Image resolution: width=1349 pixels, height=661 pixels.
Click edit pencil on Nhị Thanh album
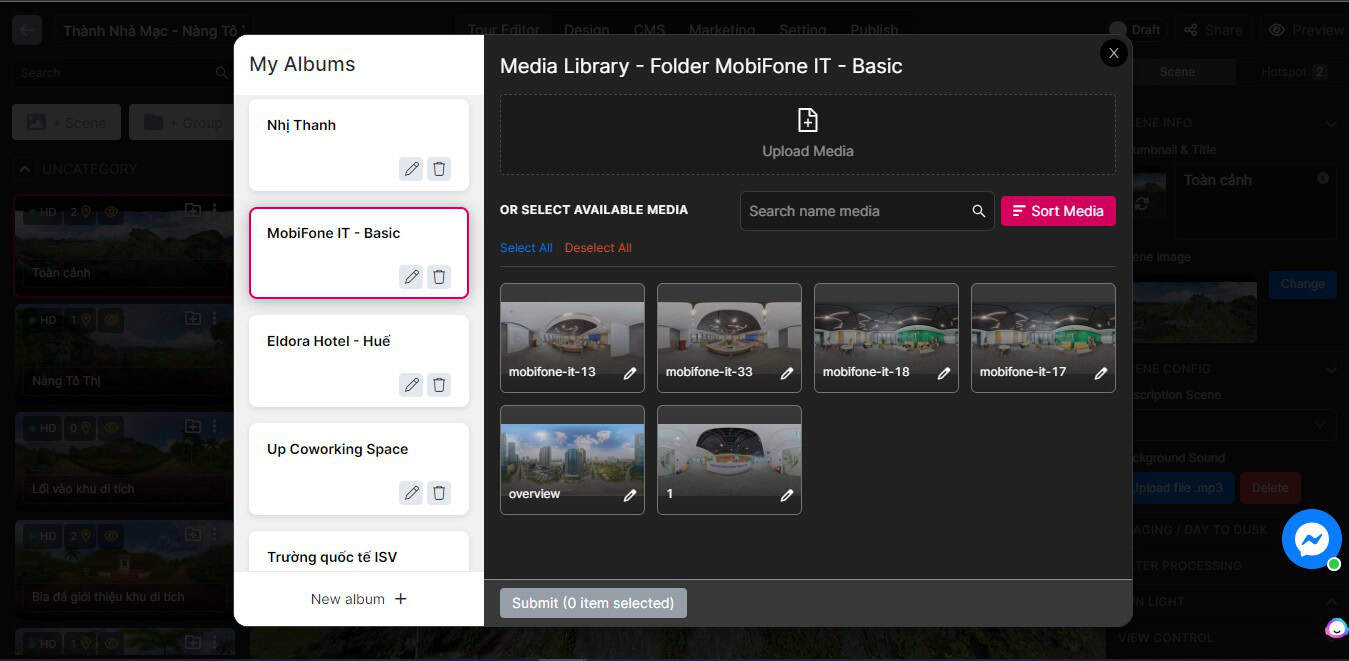(411, 169)
